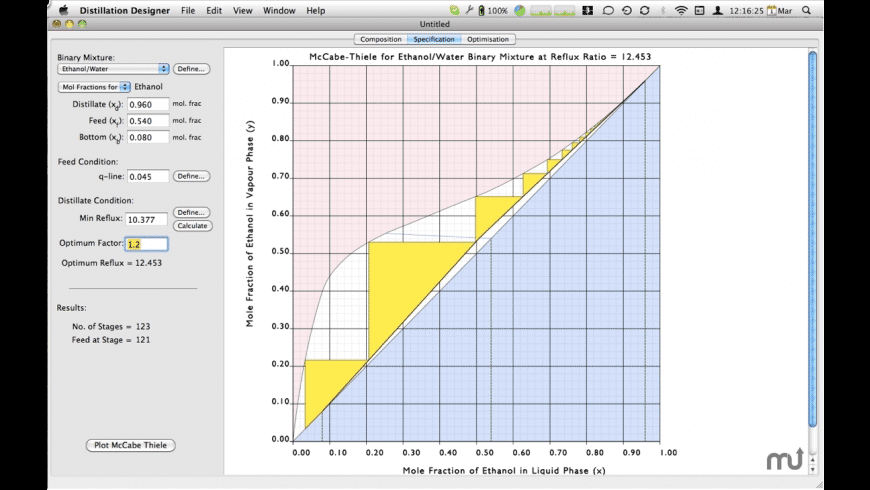The height and width of the screenshot is (490, 870).
Task: Open the Mol Fractions for dropdown
Action: click(x=94, y=87)
